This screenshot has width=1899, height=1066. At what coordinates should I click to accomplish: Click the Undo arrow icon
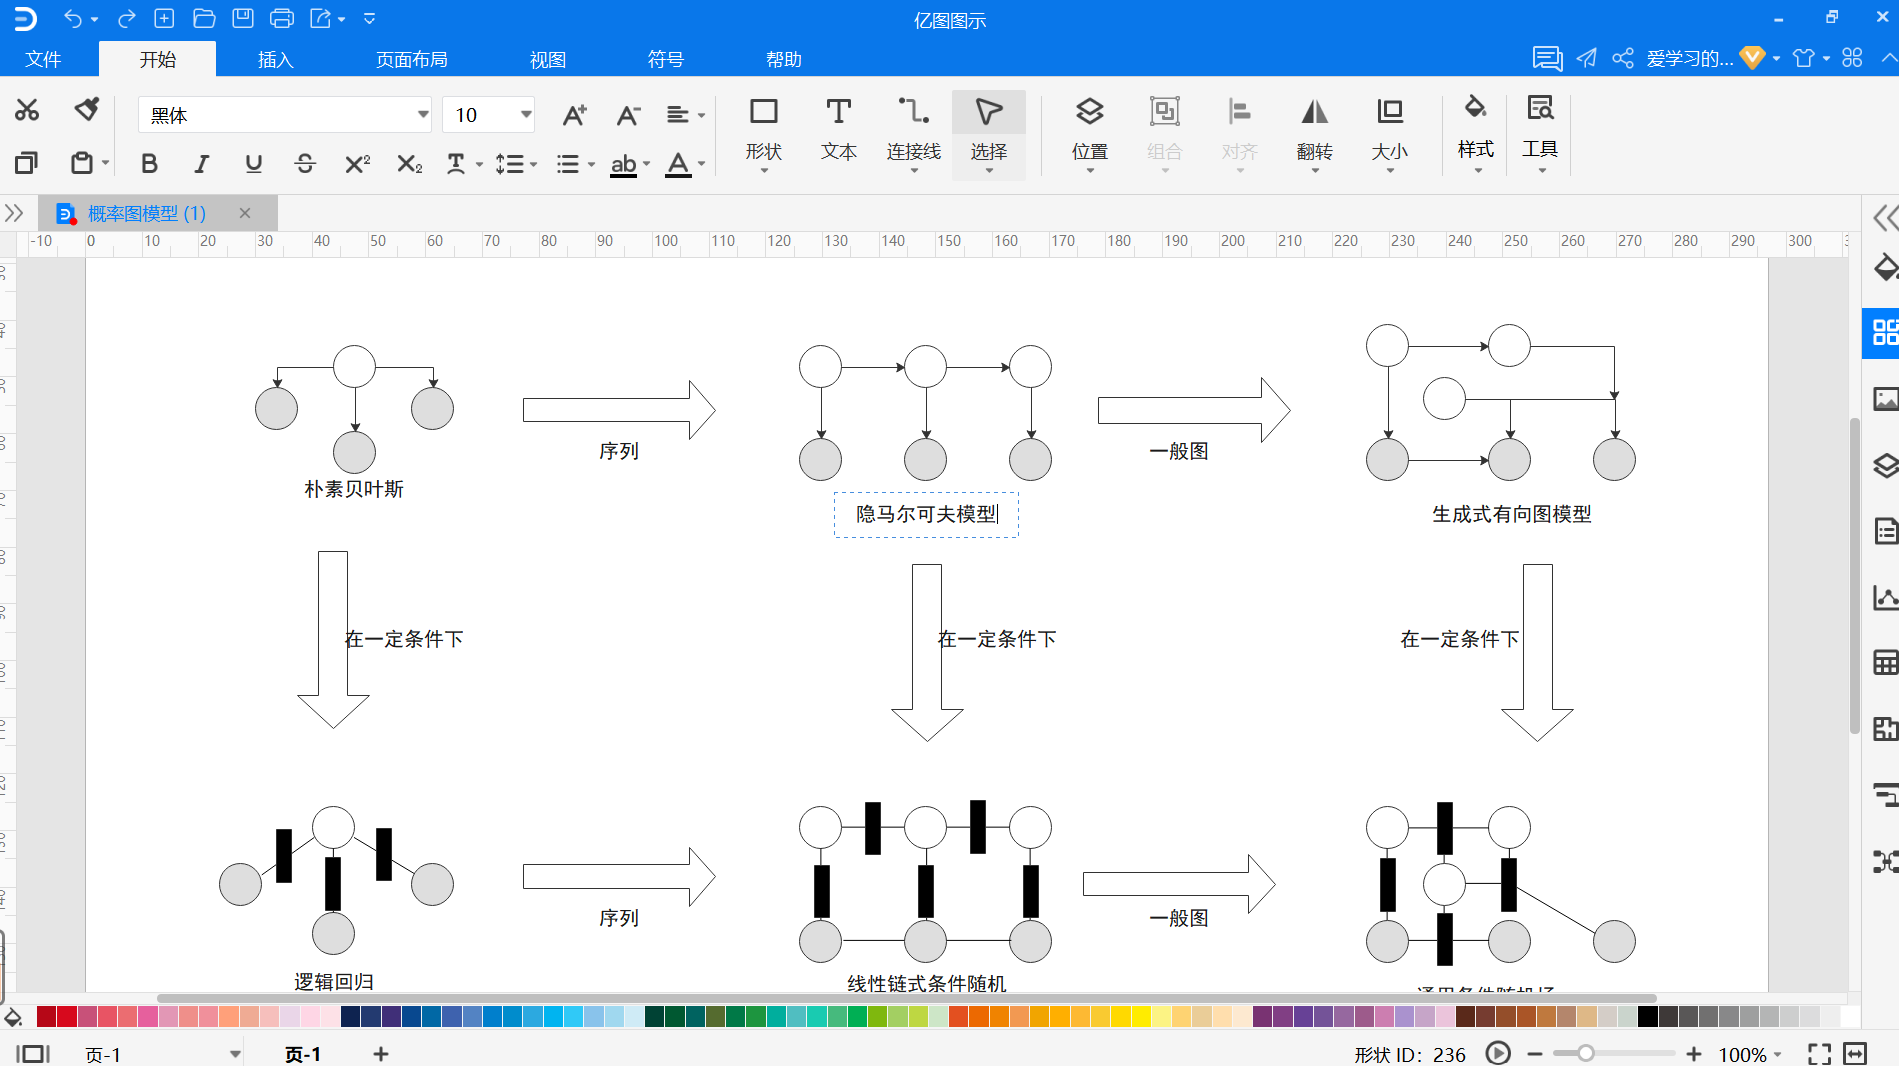click(73, 18)
